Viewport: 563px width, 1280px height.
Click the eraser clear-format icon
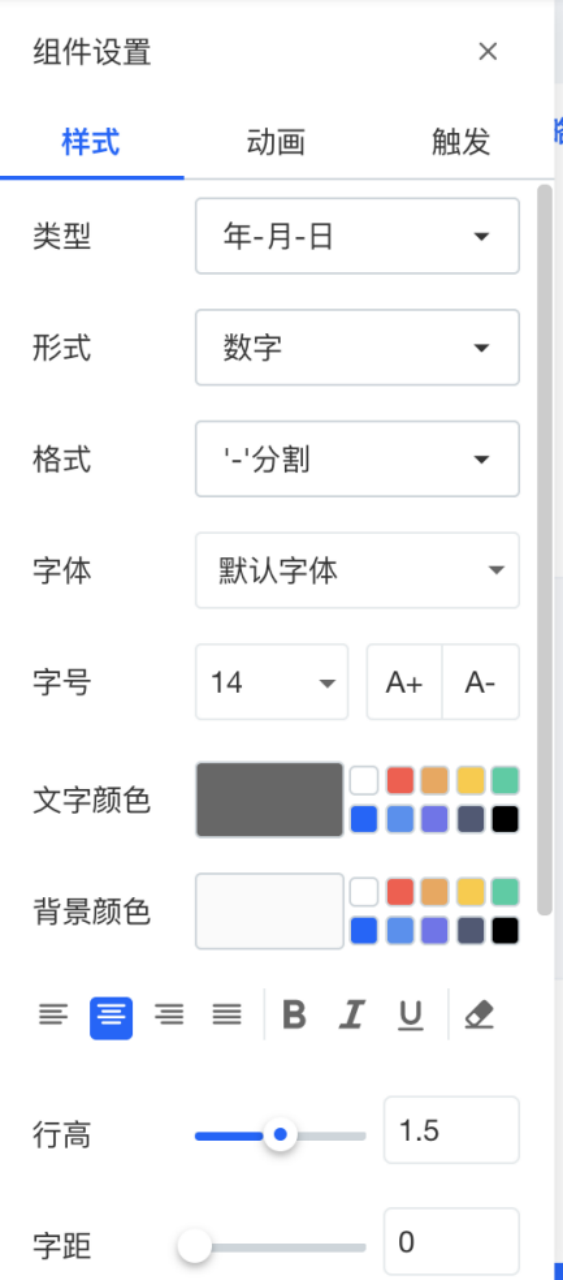(480, 1016)
